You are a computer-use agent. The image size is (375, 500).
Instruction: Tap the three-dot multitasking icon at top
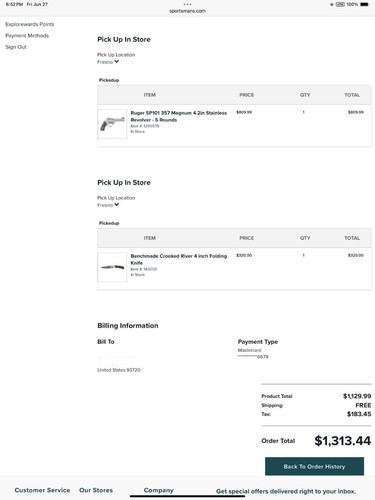tap(187, 4)
